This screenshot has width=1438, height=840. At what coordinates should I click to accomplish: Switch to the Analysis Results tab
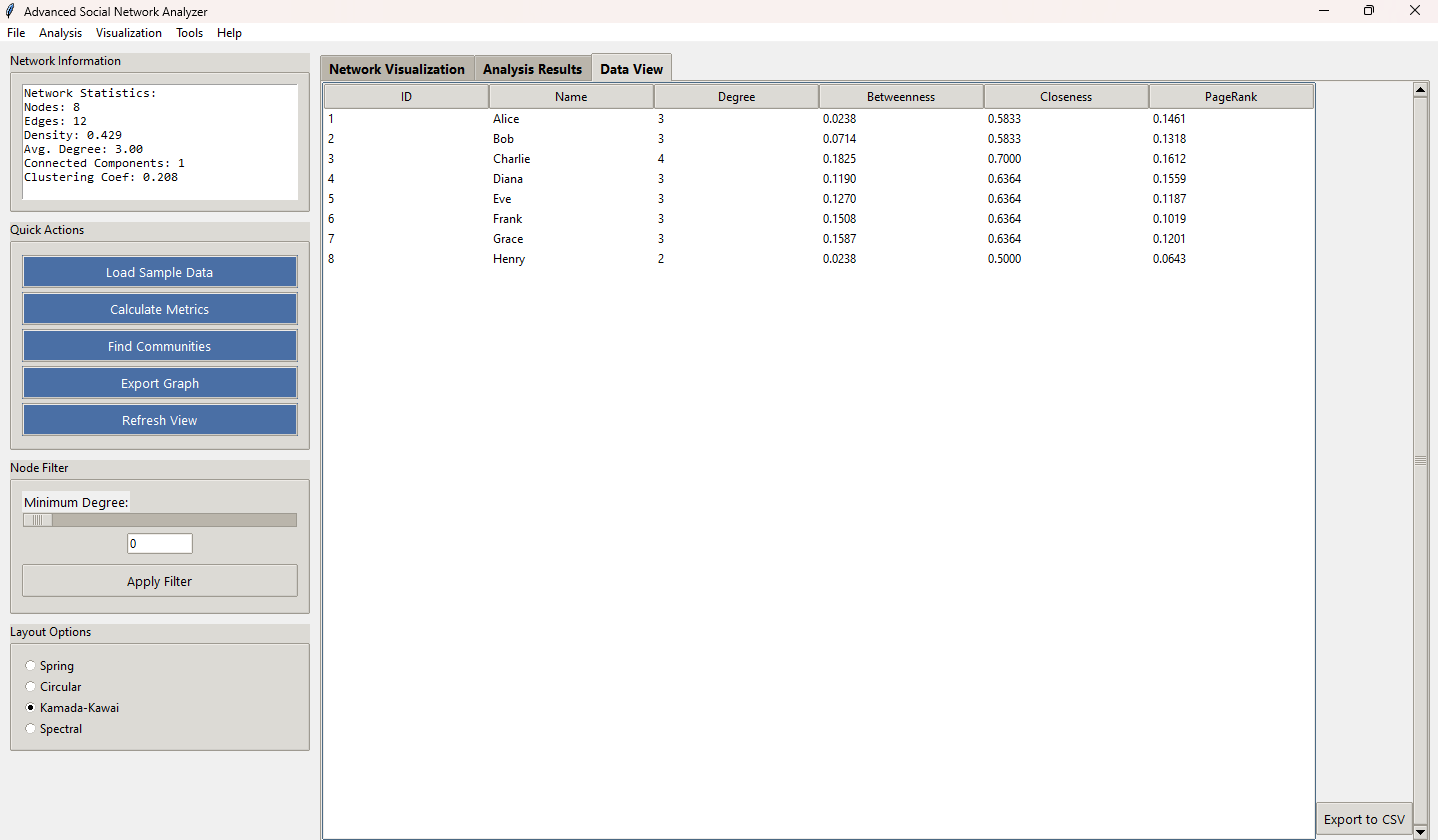coord(532,69)
